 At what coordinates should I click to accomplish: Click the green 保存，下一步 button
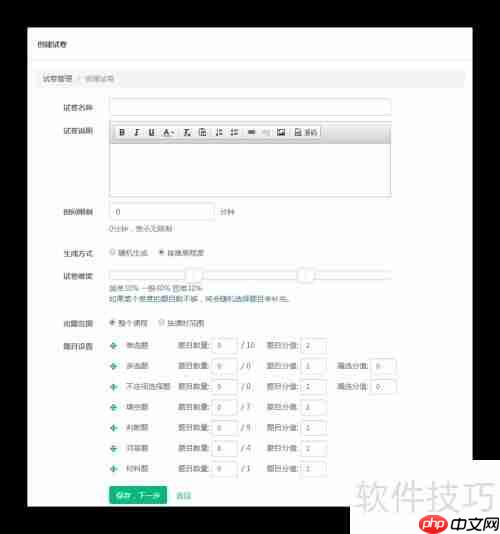(138, 495)
